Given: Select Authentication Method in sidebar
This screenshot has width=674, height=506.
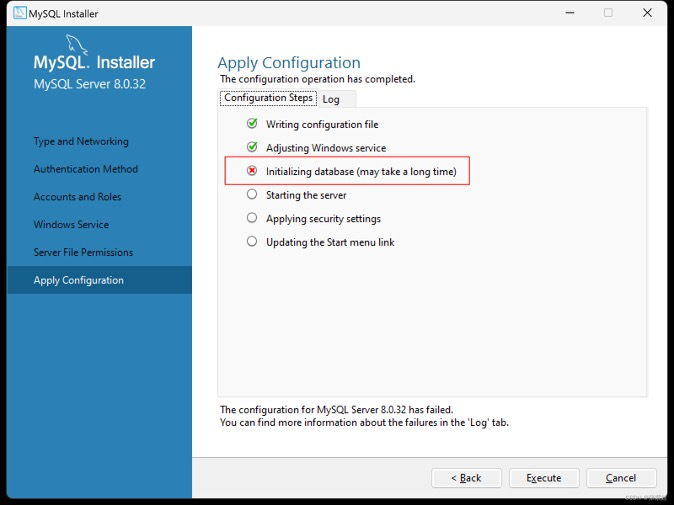Looking at the screenshot, I should [86, 170].
